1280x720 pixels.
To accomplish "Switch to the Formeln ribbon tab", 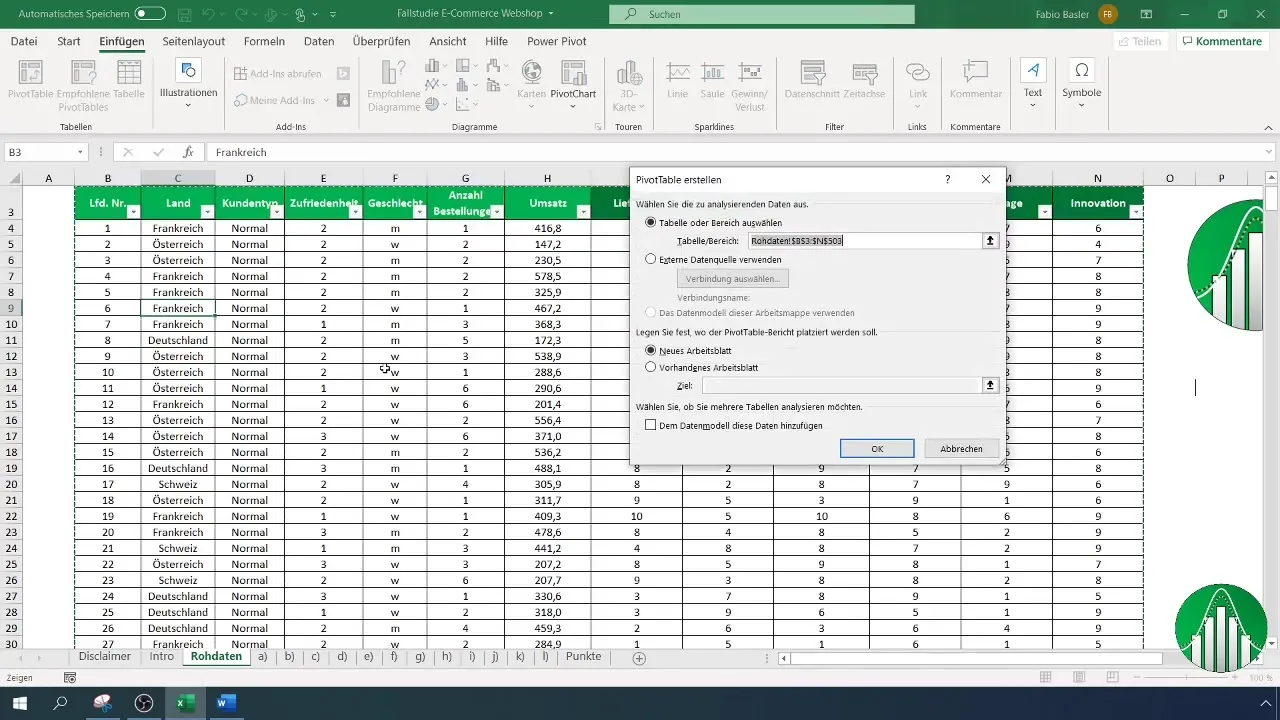I will 264,41.
